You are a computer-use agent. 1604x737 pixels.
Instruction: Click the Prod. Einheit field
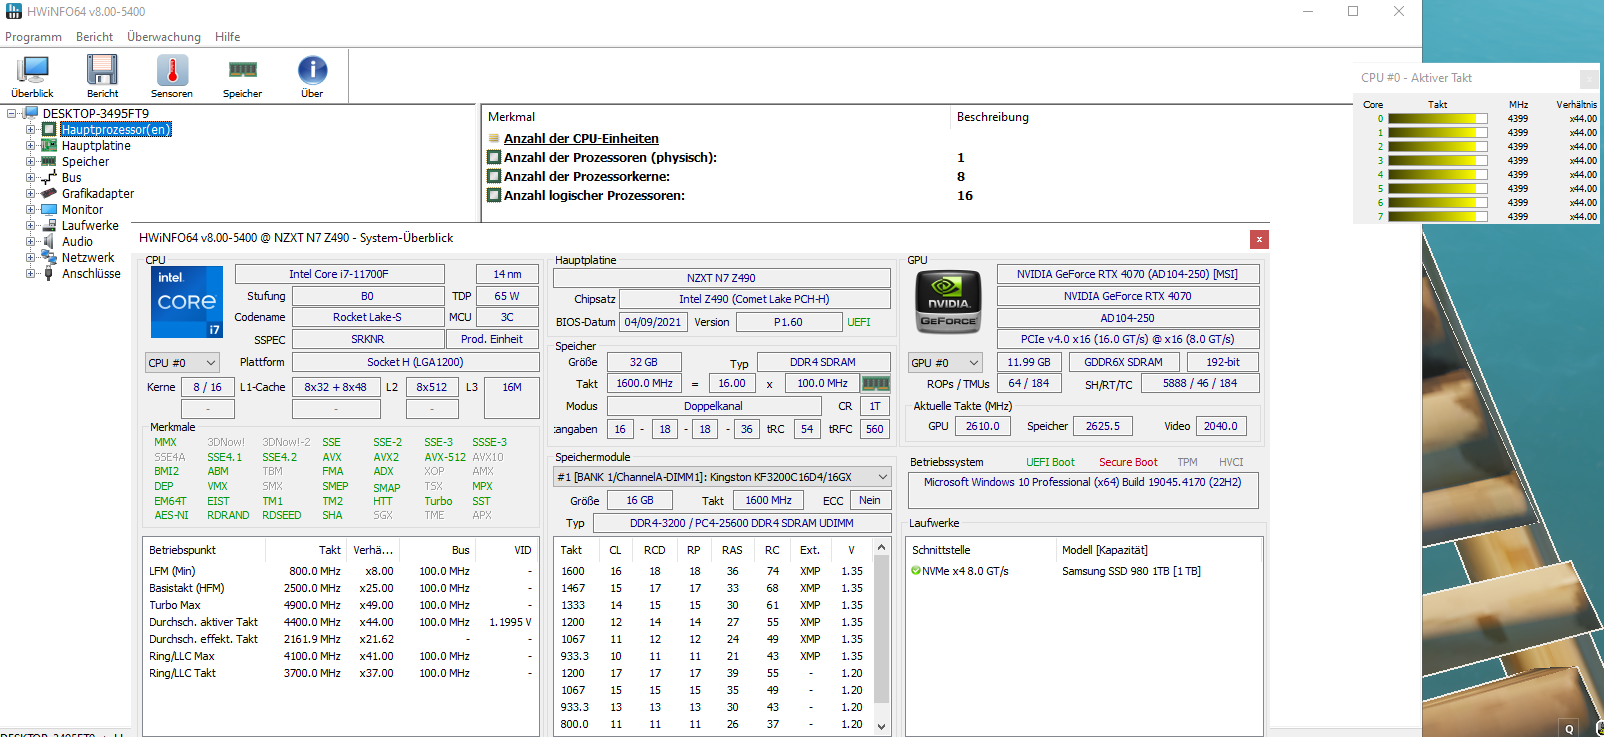coord(492,339)
